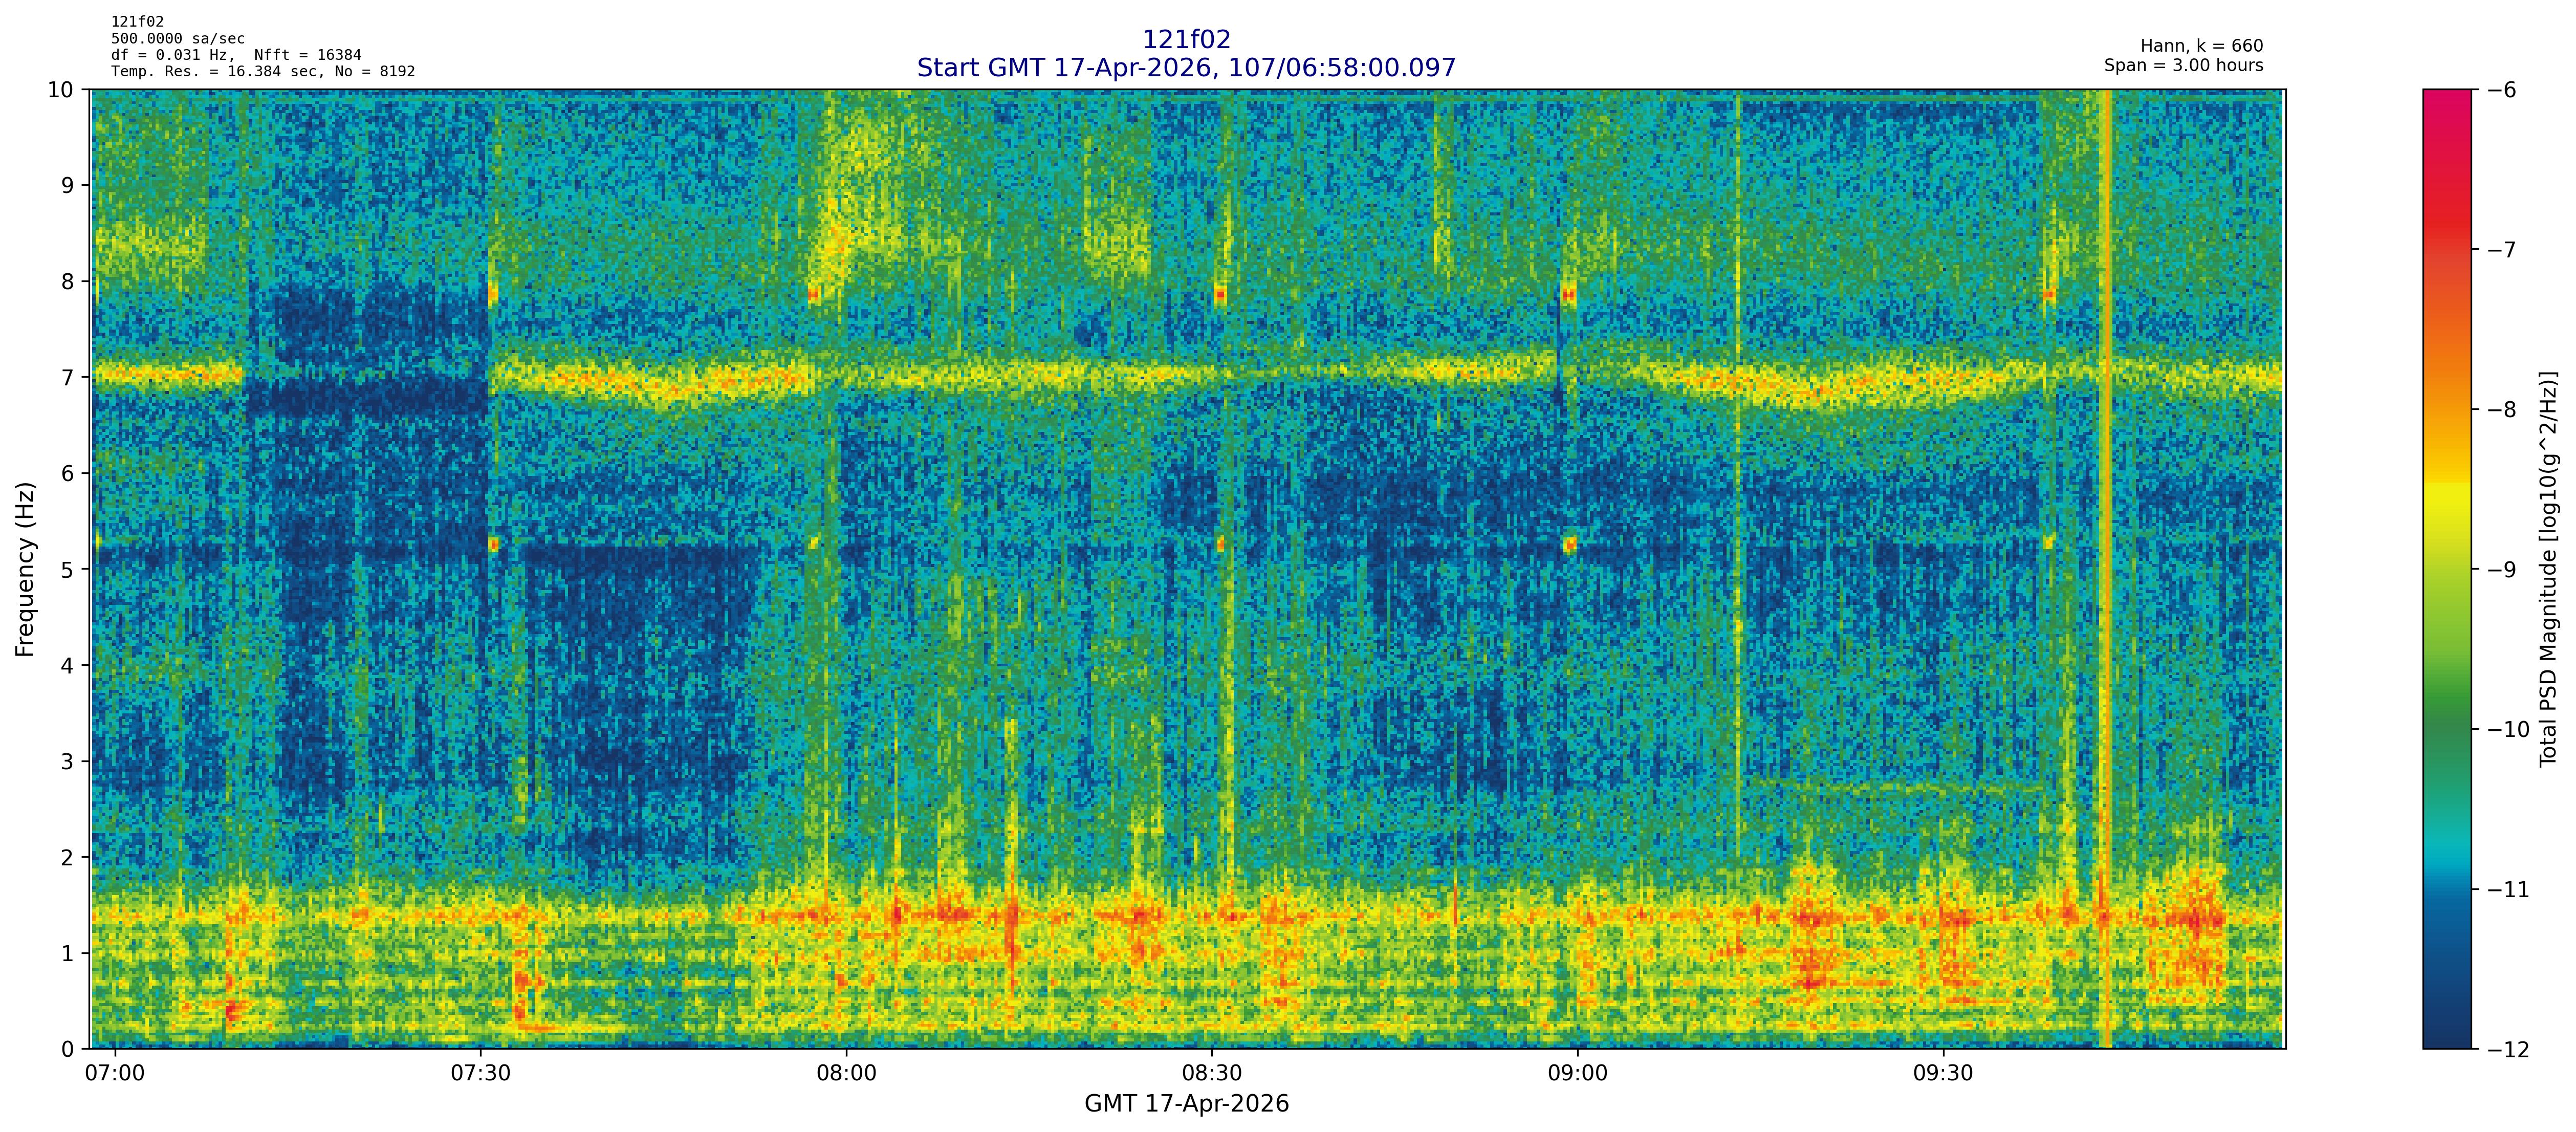This screenshot has height=1132, width=2576.
Task: Click the 10 Hz frequency tick label
Action: (61, 90)
